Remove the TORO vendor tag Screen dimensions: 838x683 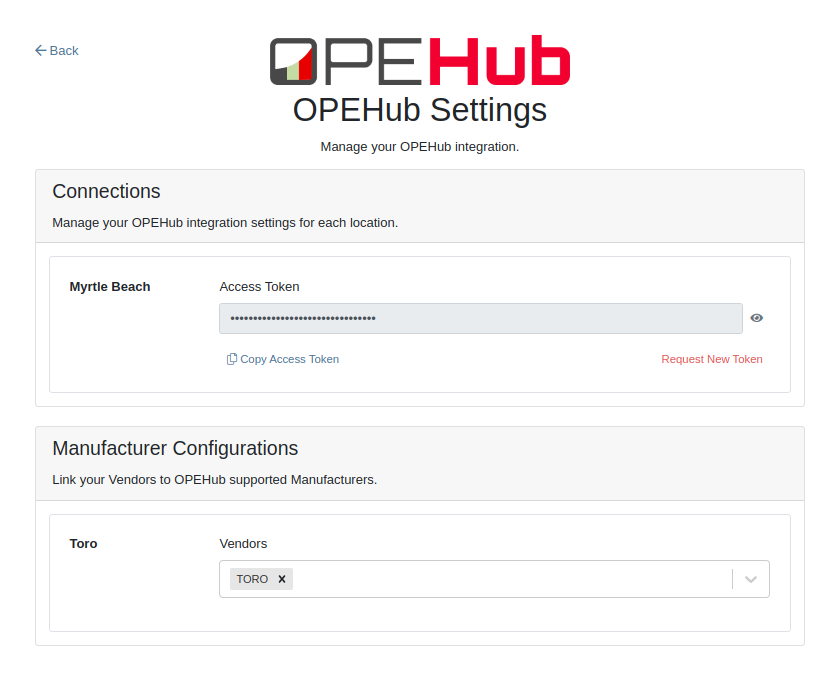coord(282,579)
